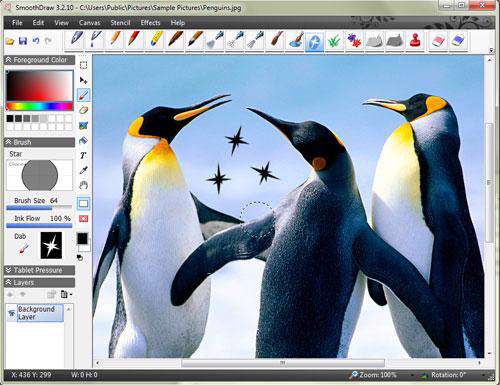Adjust the Ink Flow slider
Screen dimensions: 500x385
[39, 226]
